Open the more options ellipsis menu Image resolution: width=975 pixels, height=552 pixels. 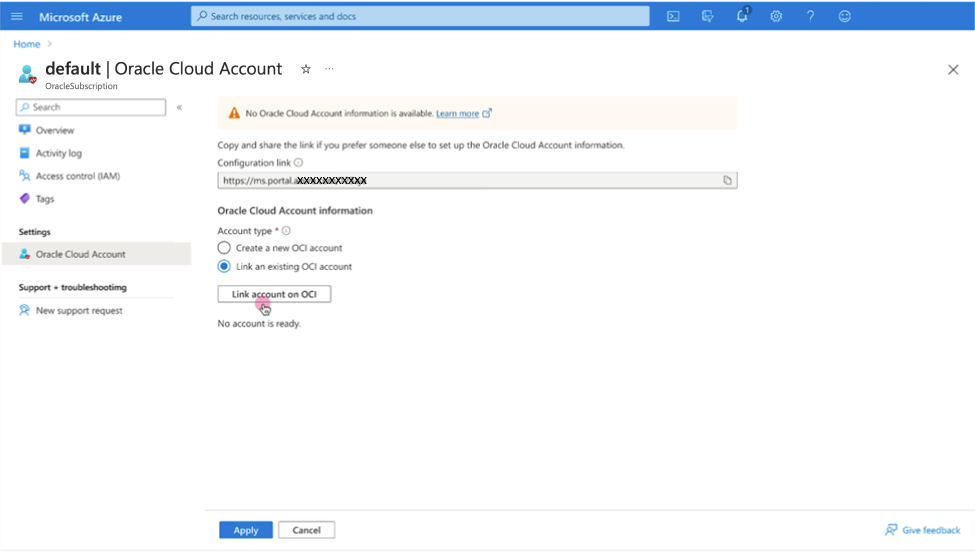pyautogui.click(x=329, y=69)
